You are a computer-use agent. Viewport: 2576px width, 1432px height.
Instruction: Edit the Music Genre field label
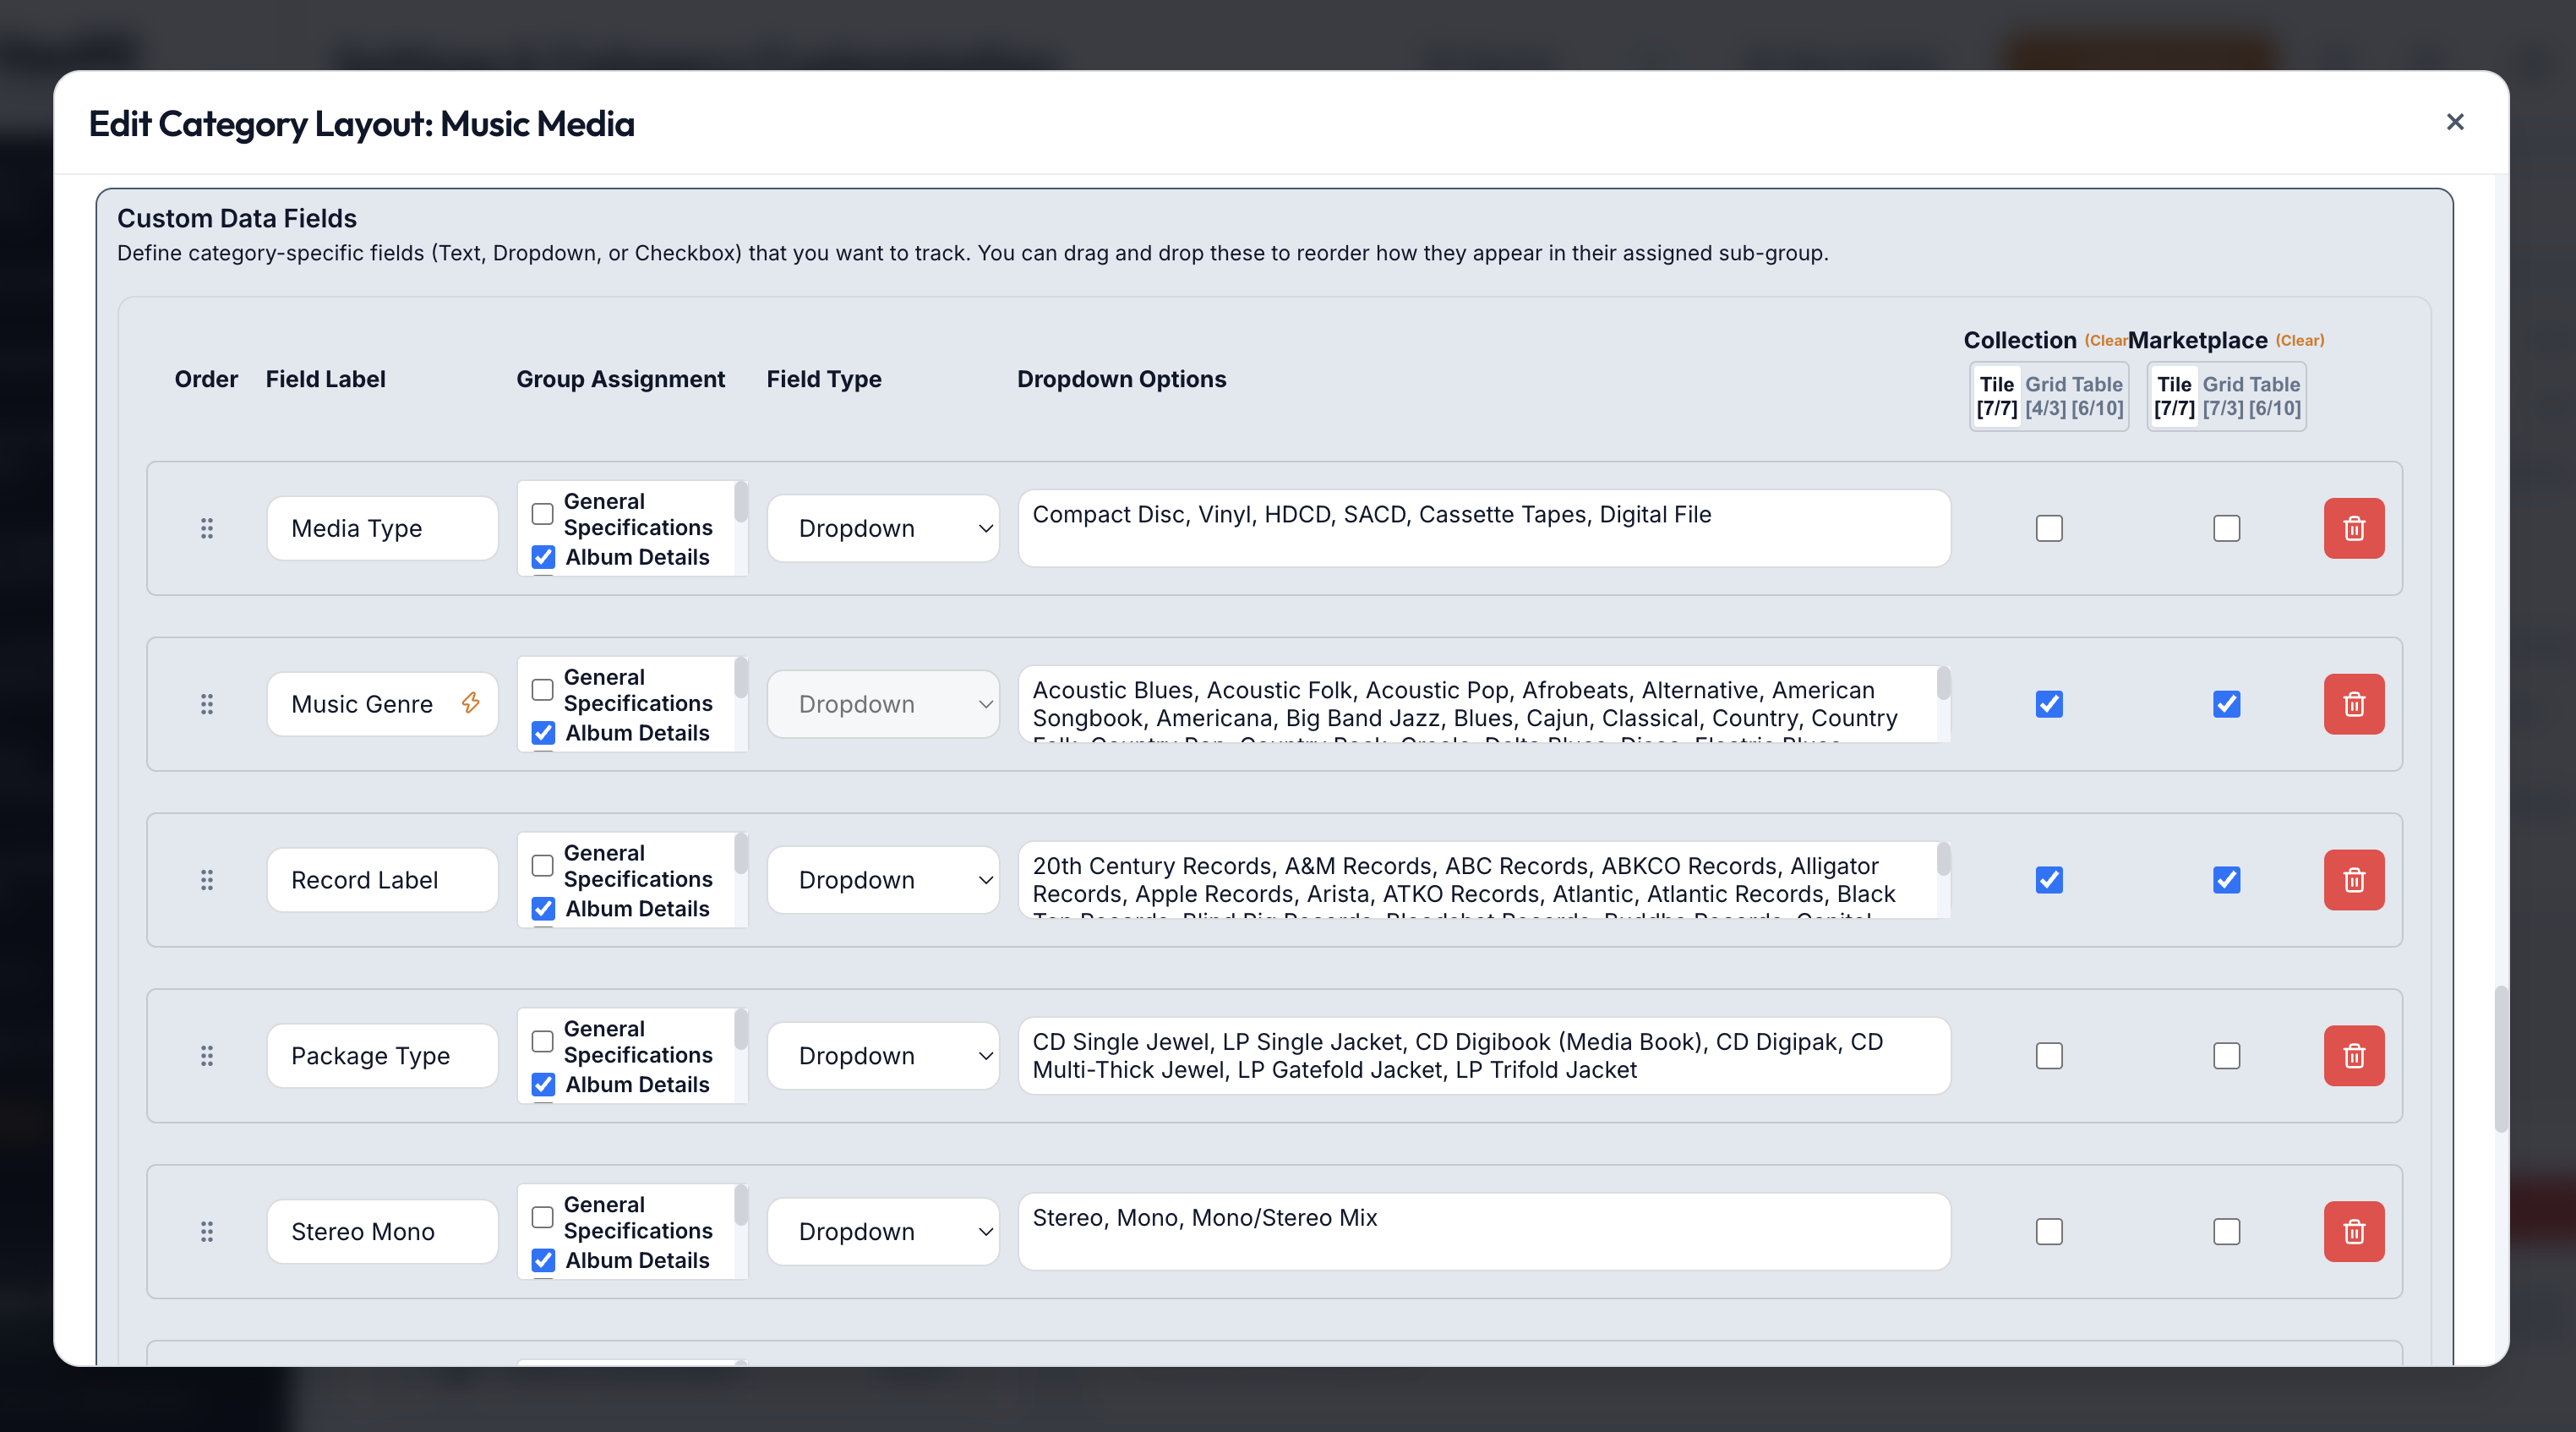(x=382, y=704)
